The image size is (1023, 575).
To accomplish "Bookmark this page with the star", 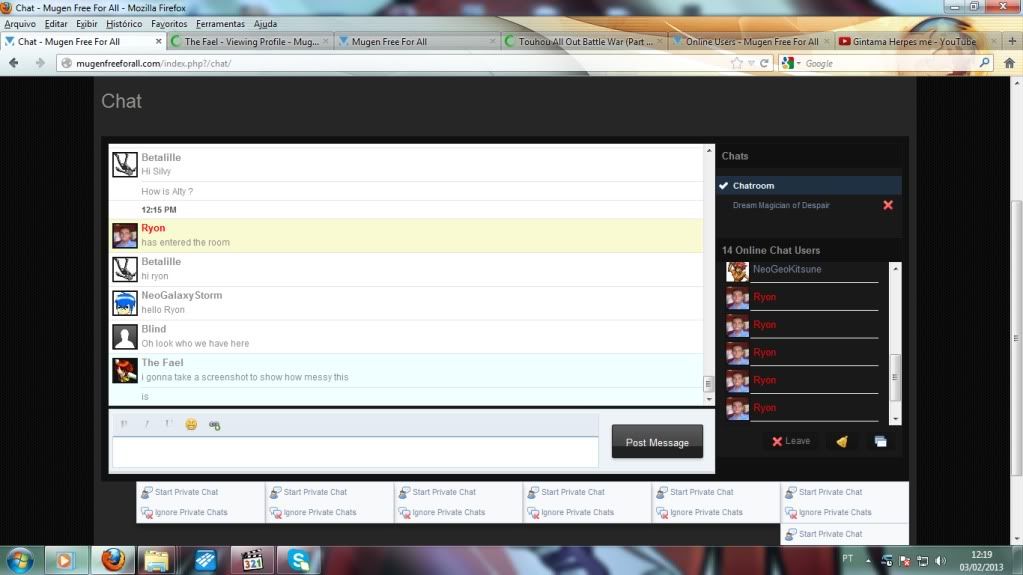I will click(737, 63).
